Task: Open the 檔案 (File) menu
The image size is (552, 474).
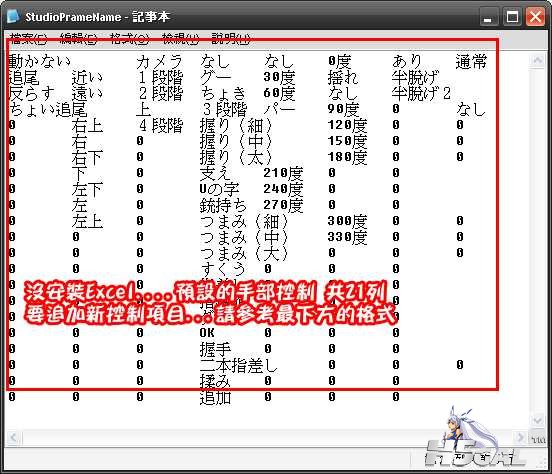Action: point(29,38)
